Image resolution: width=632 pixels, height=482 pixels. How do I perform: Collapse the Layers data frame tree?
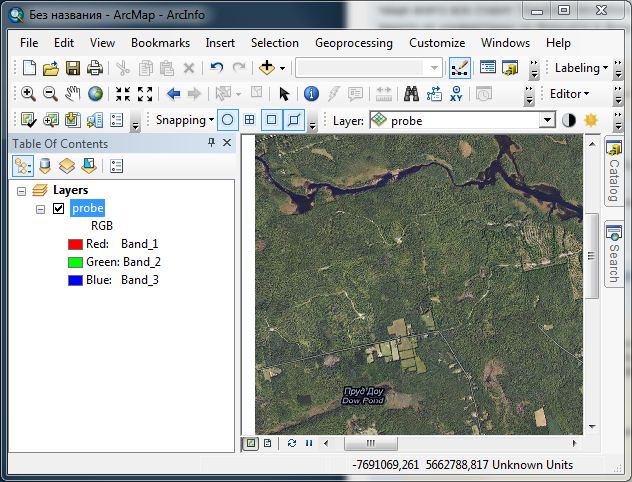point(22,190)
